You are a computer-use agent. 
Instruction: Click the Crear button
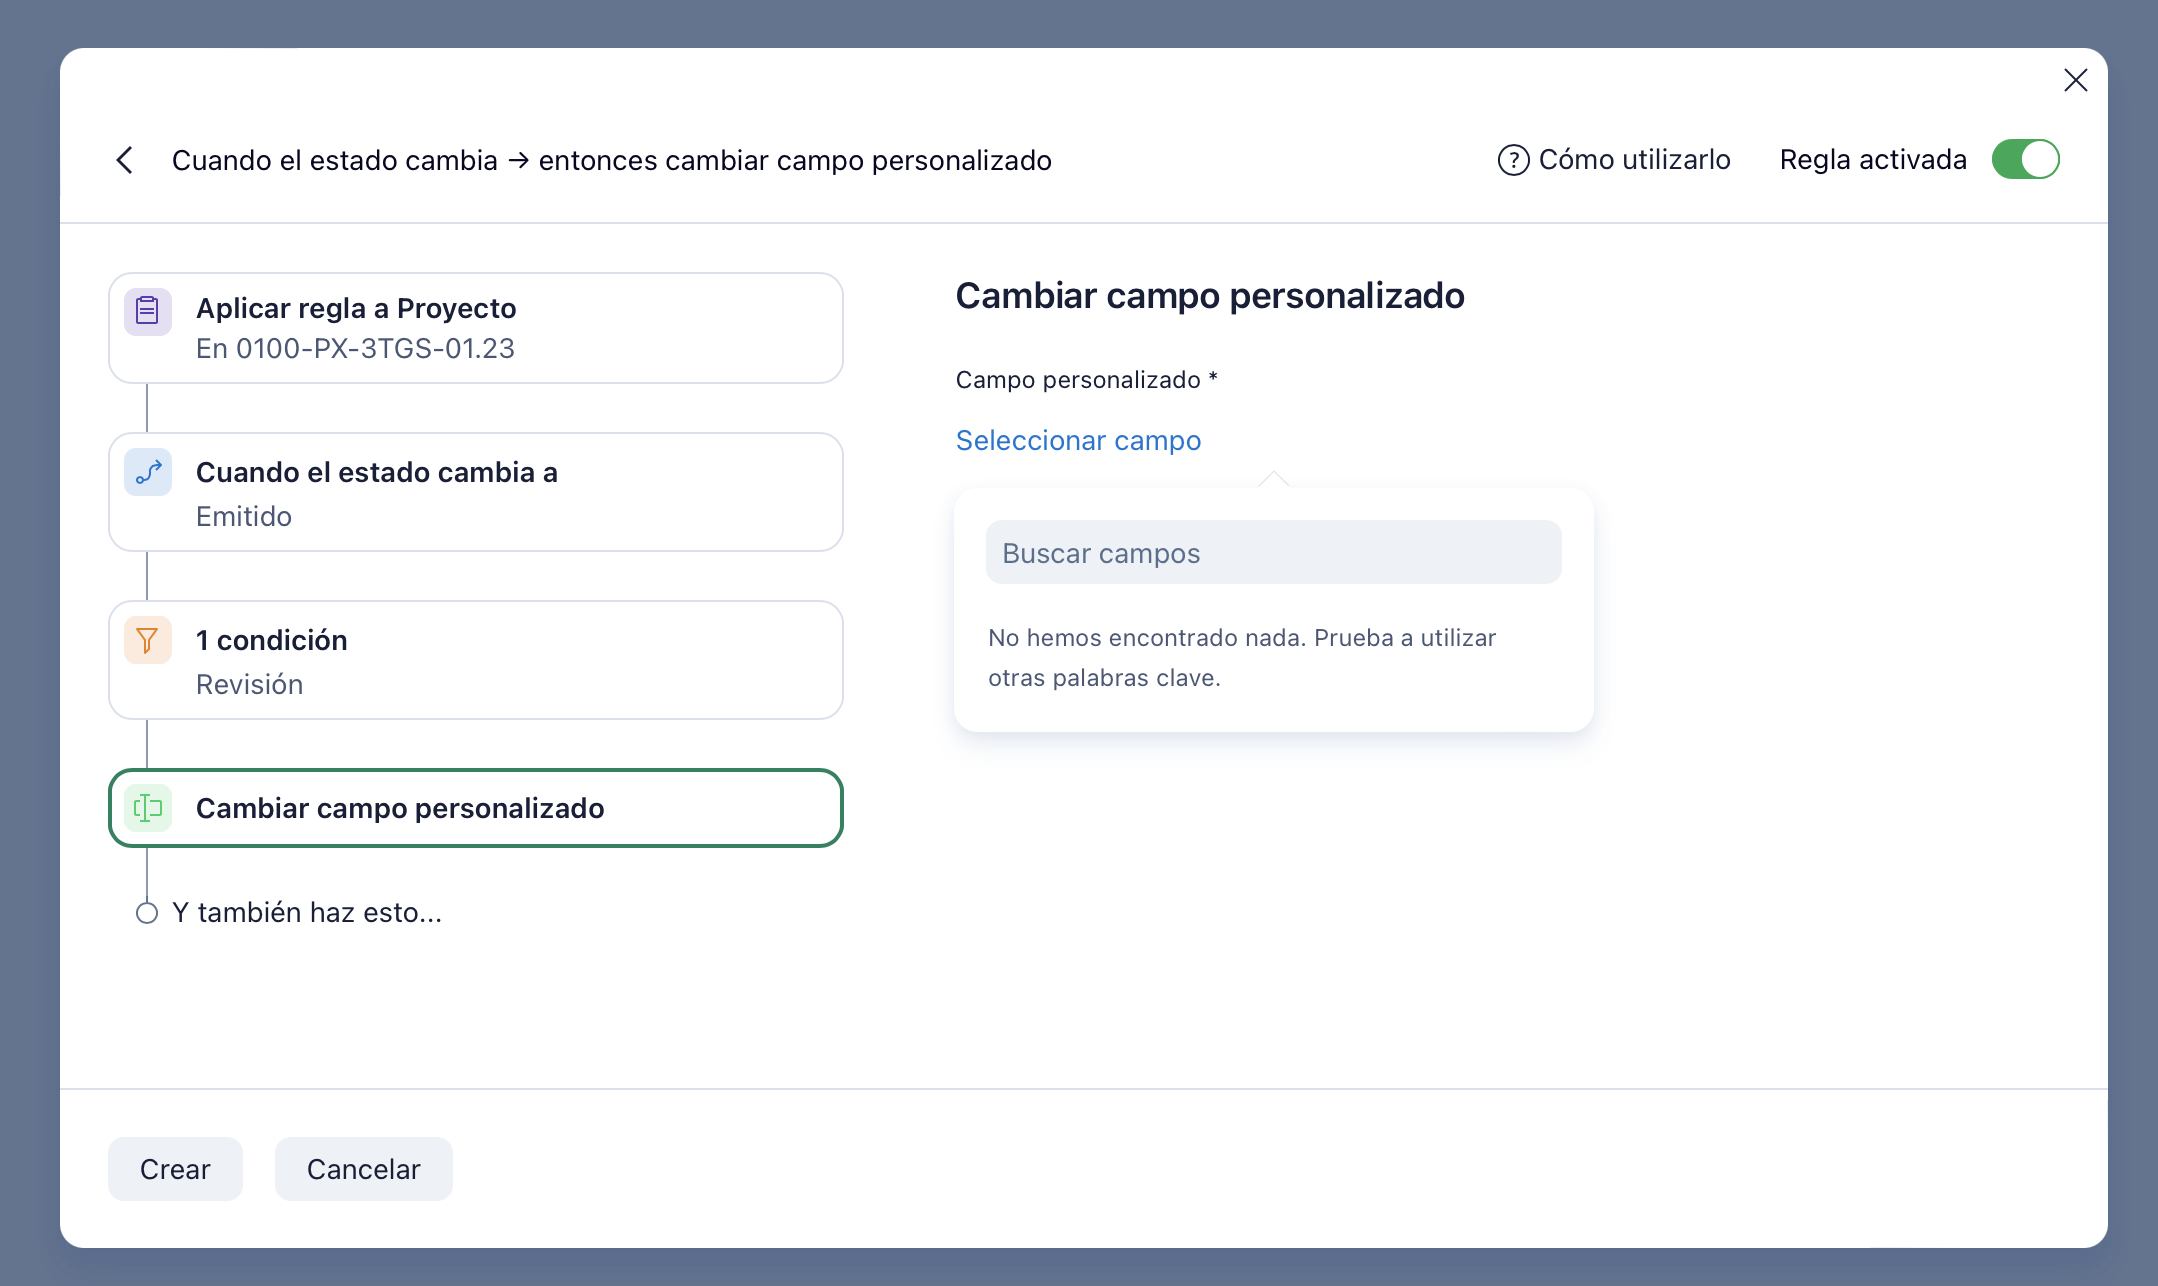(x=175, y=1169)
